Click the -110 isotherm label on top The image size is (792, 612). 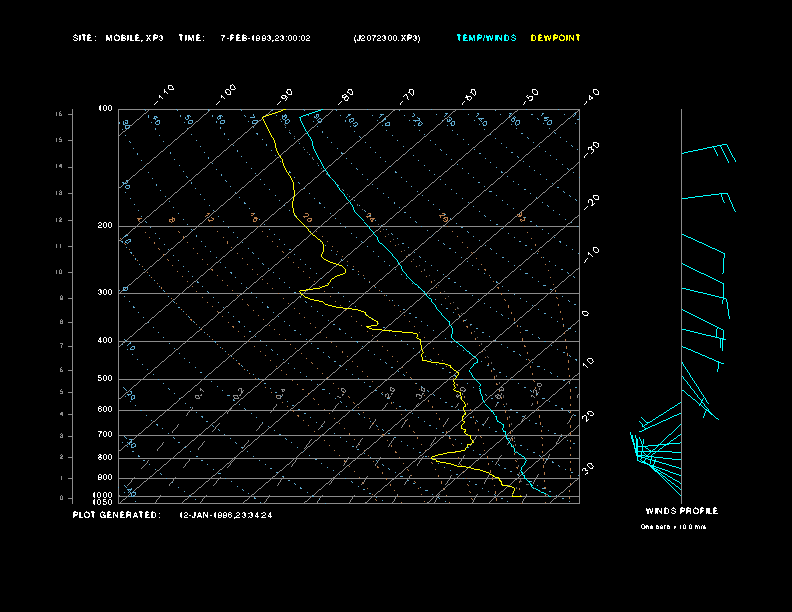(x=164, y=94)
